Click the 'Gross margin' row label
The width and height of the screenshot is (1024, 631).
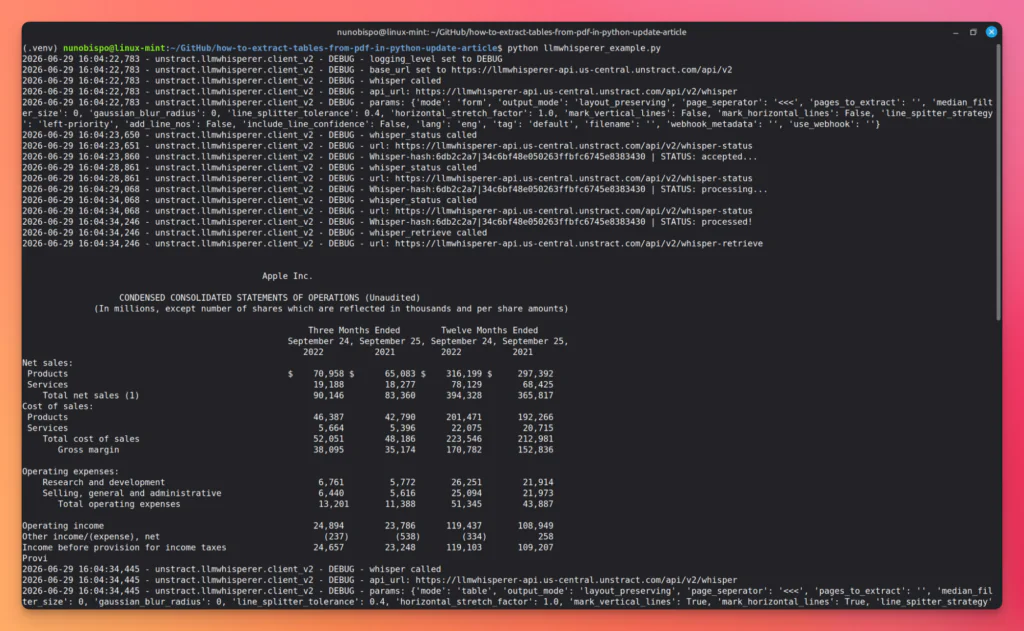coord(88,450)
